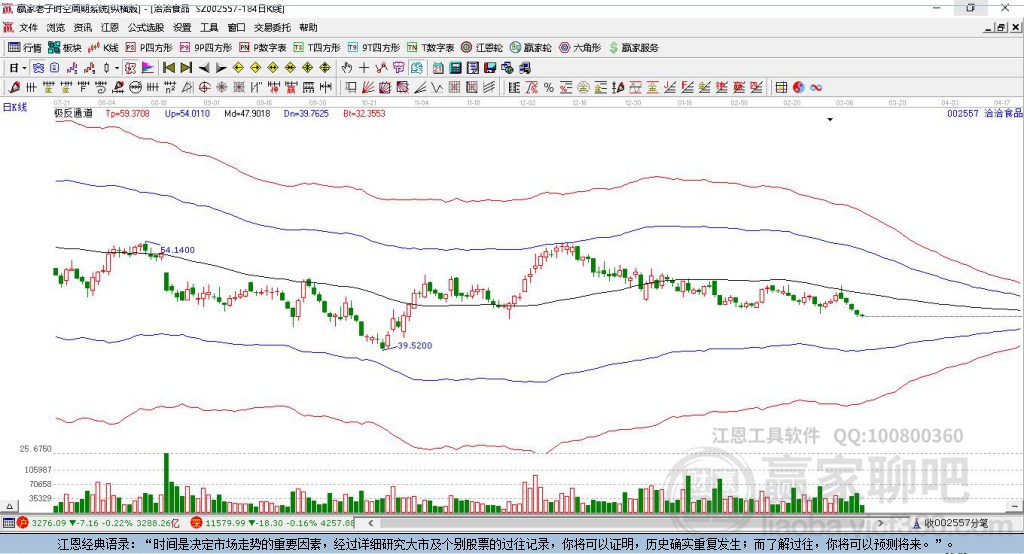Open the P四方形 tool
This screenshot has height=554, width=1024.
coord(149,48)
